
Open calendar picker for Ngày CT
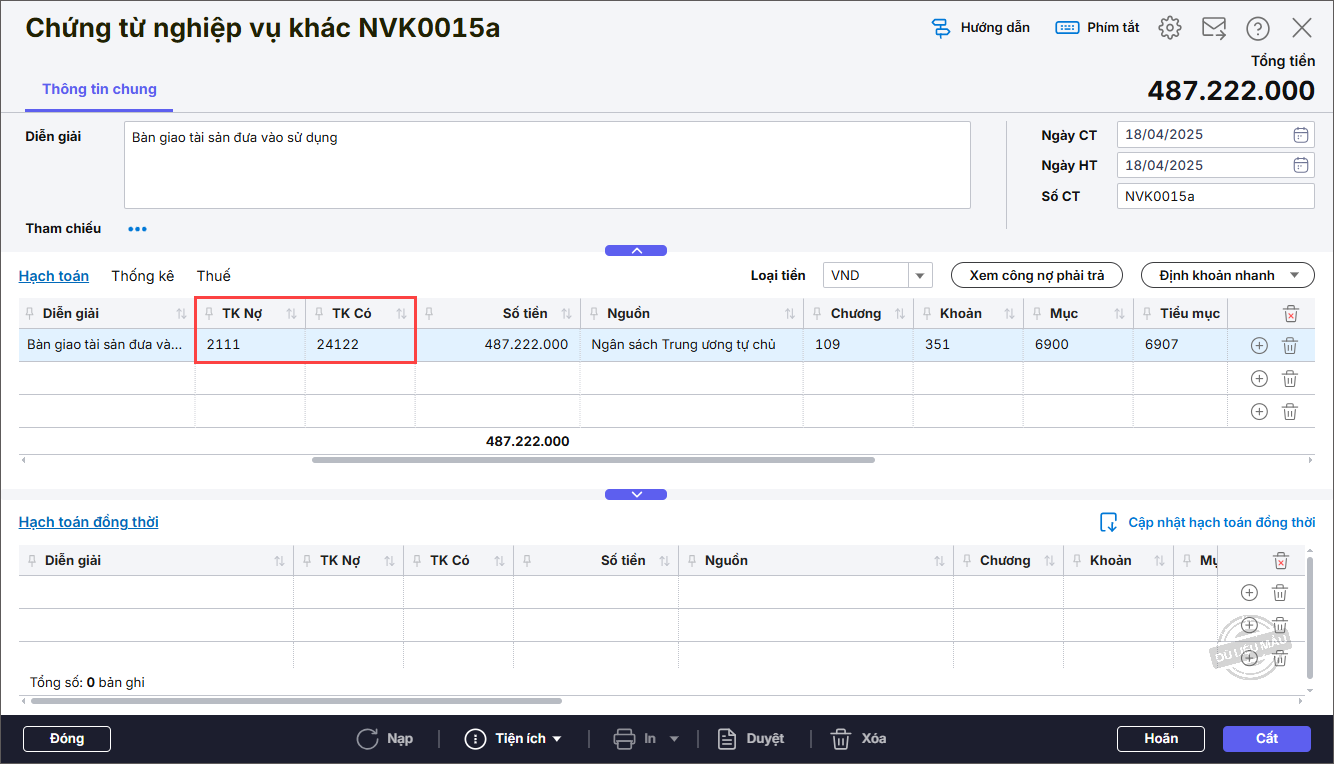tap(1300, 135)
